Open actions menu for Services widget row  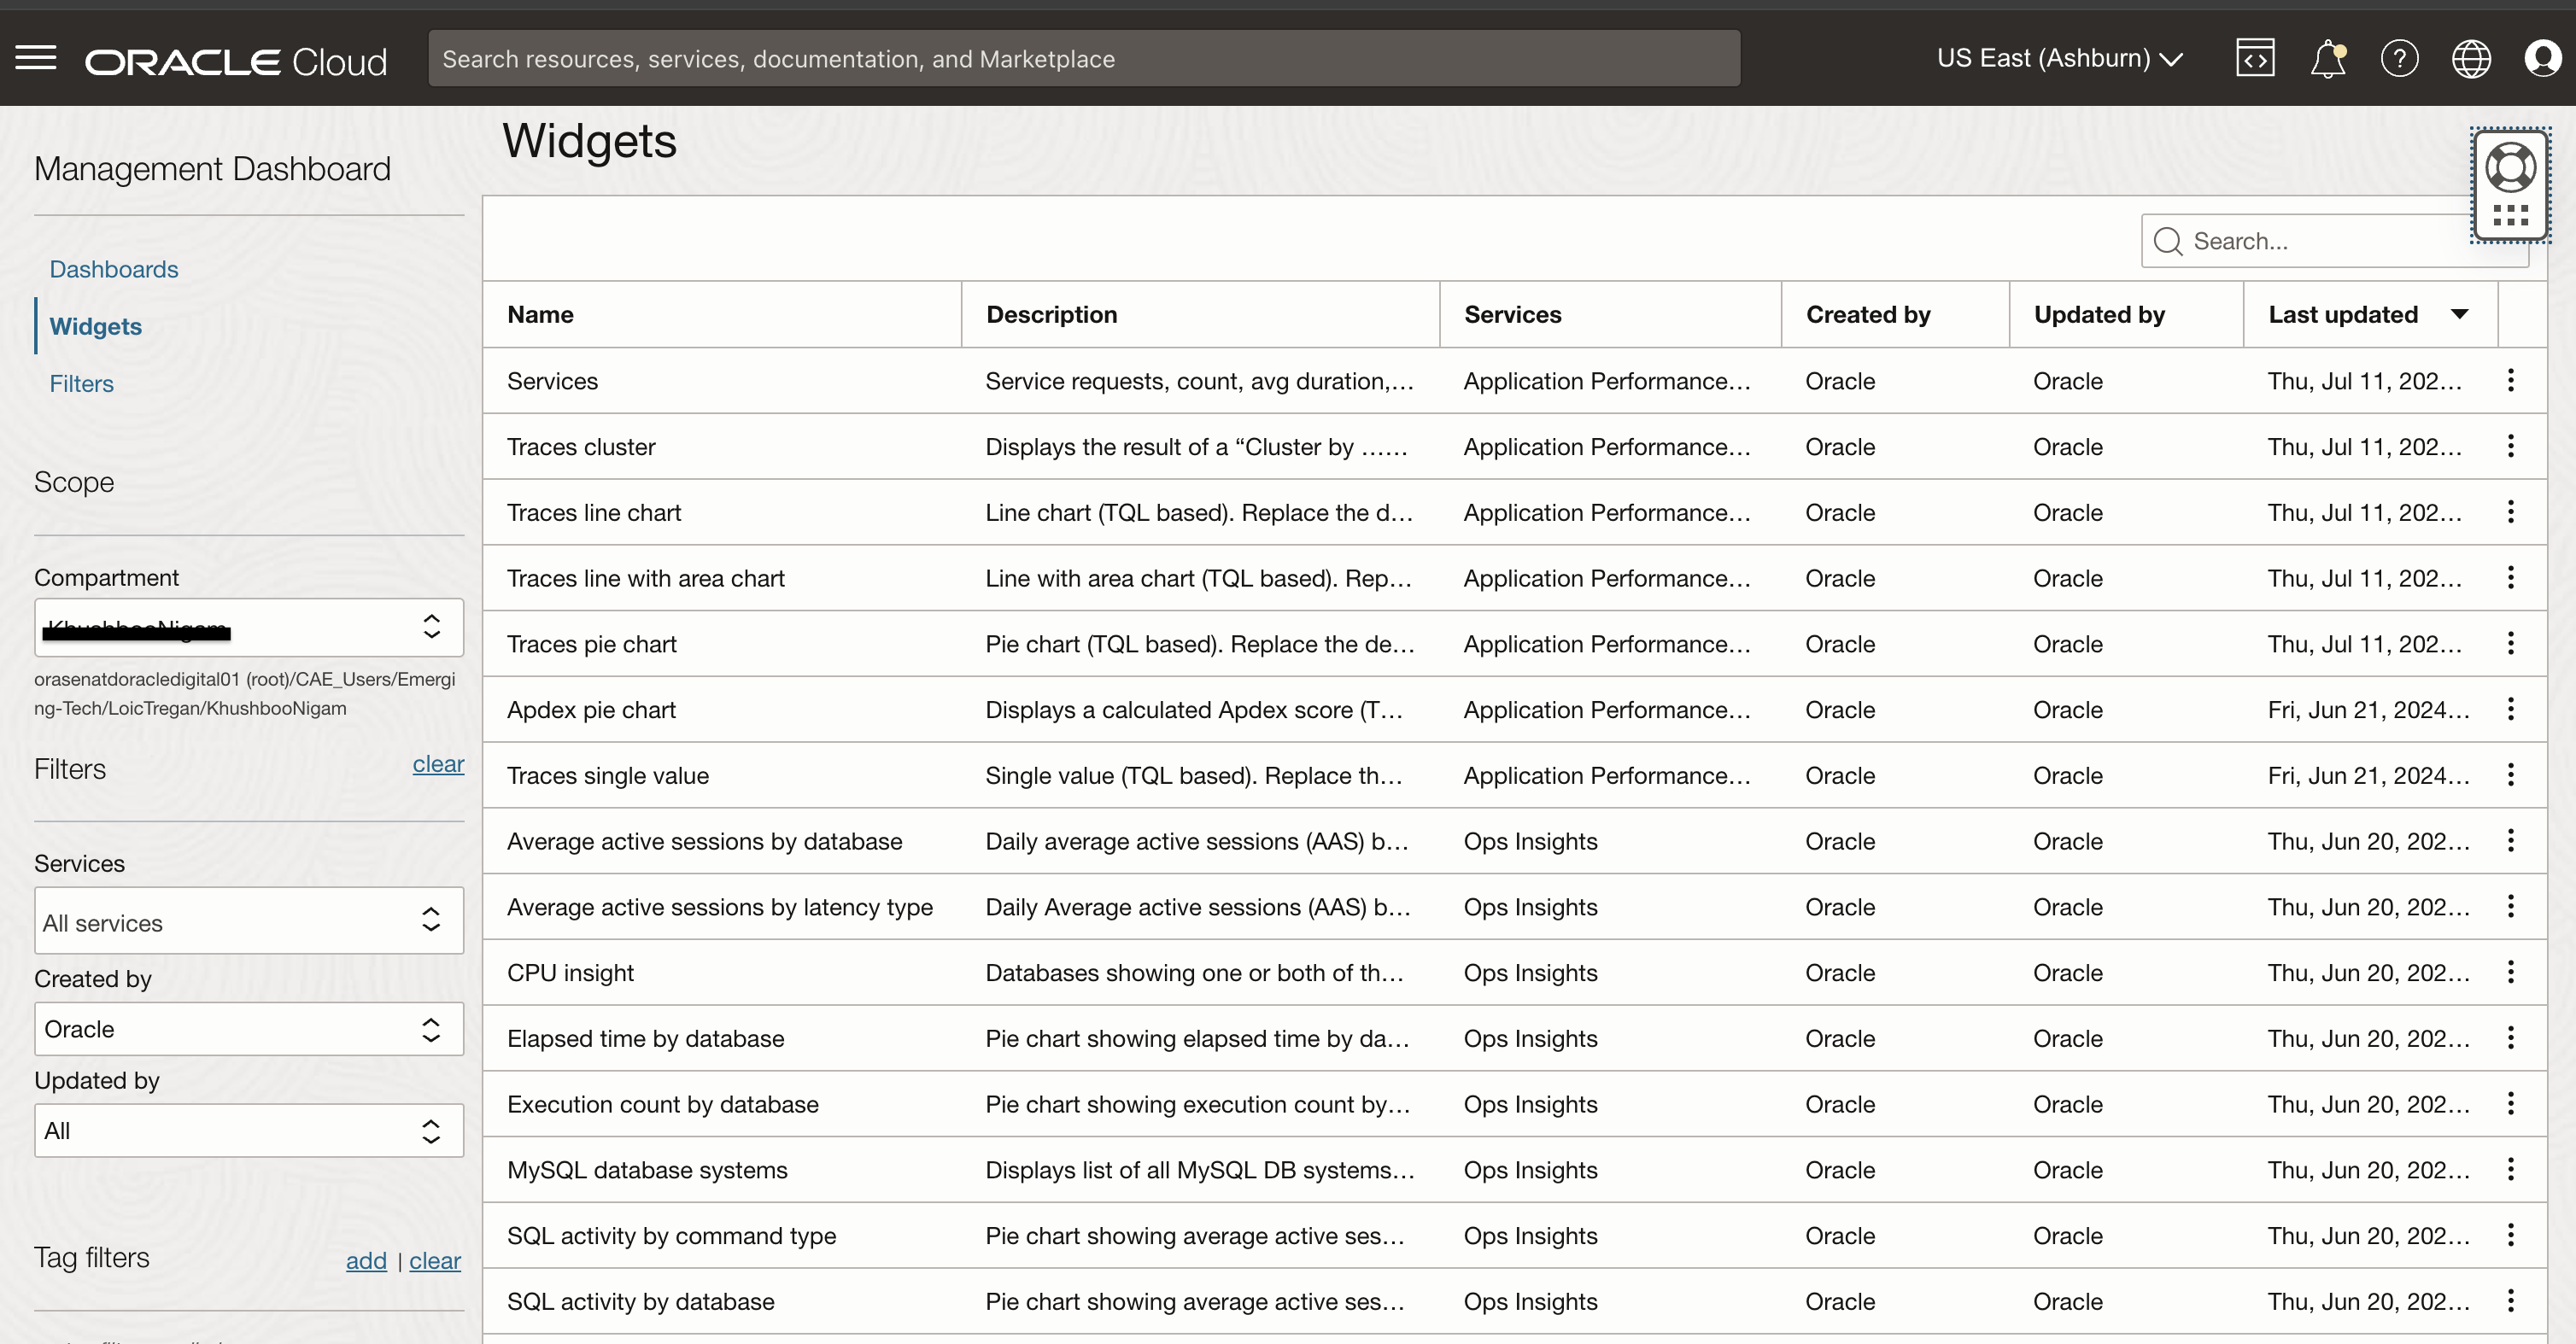tap(2510, 381)
